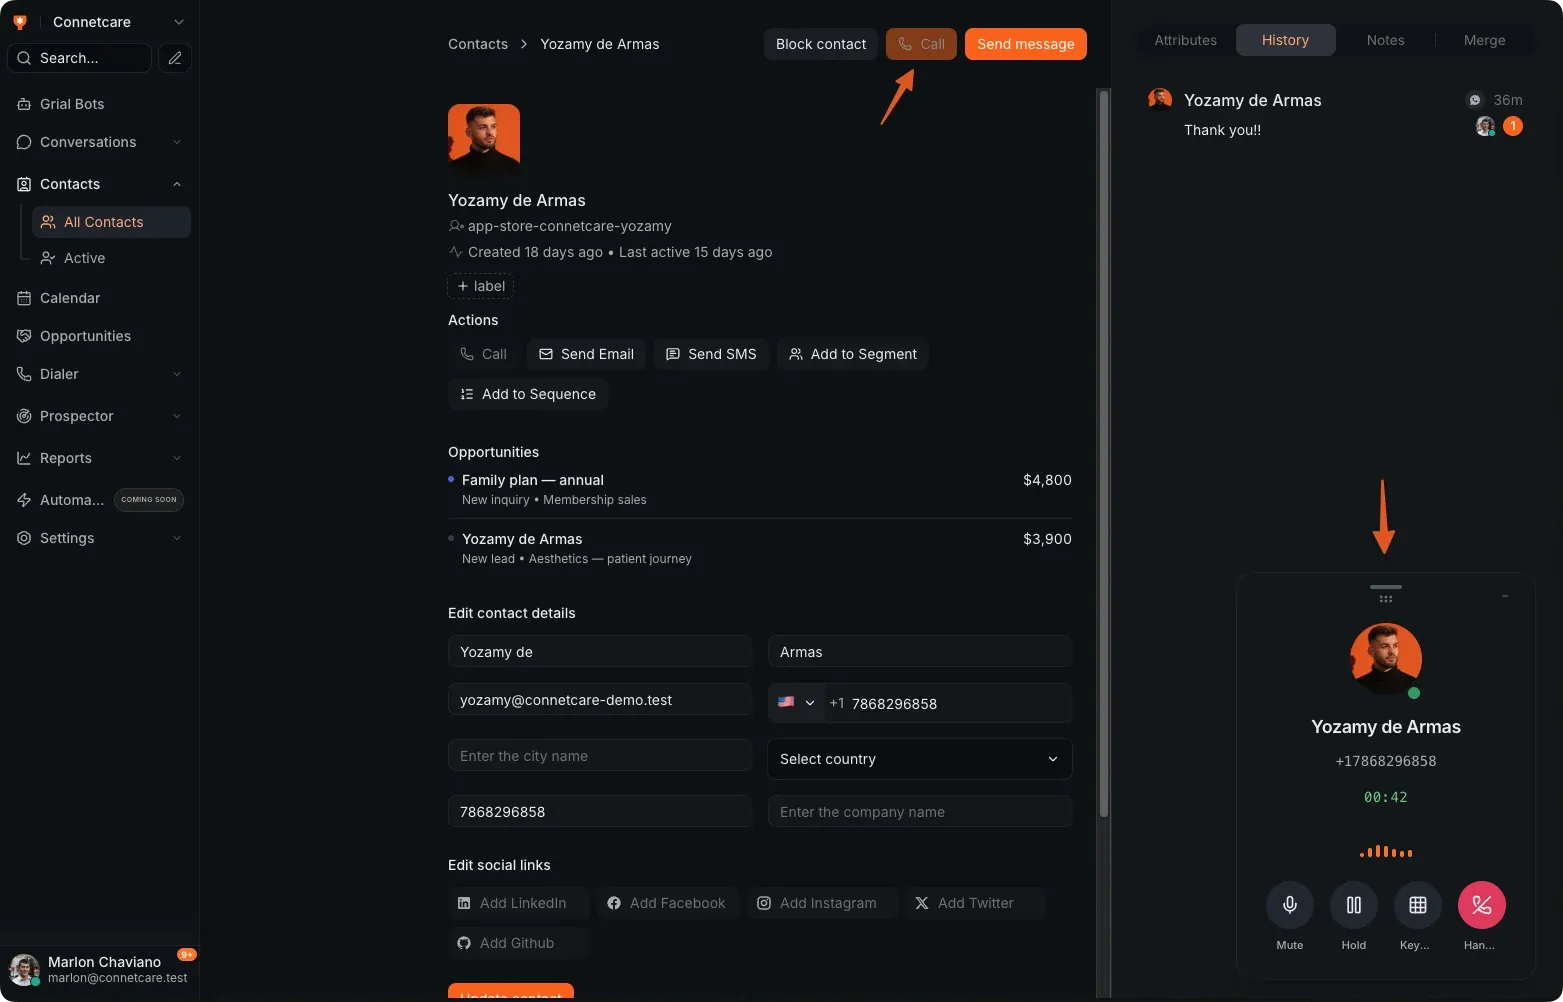Add Github social link
The width and height of the screenshot is (1563, 1002).
(518, 943)
